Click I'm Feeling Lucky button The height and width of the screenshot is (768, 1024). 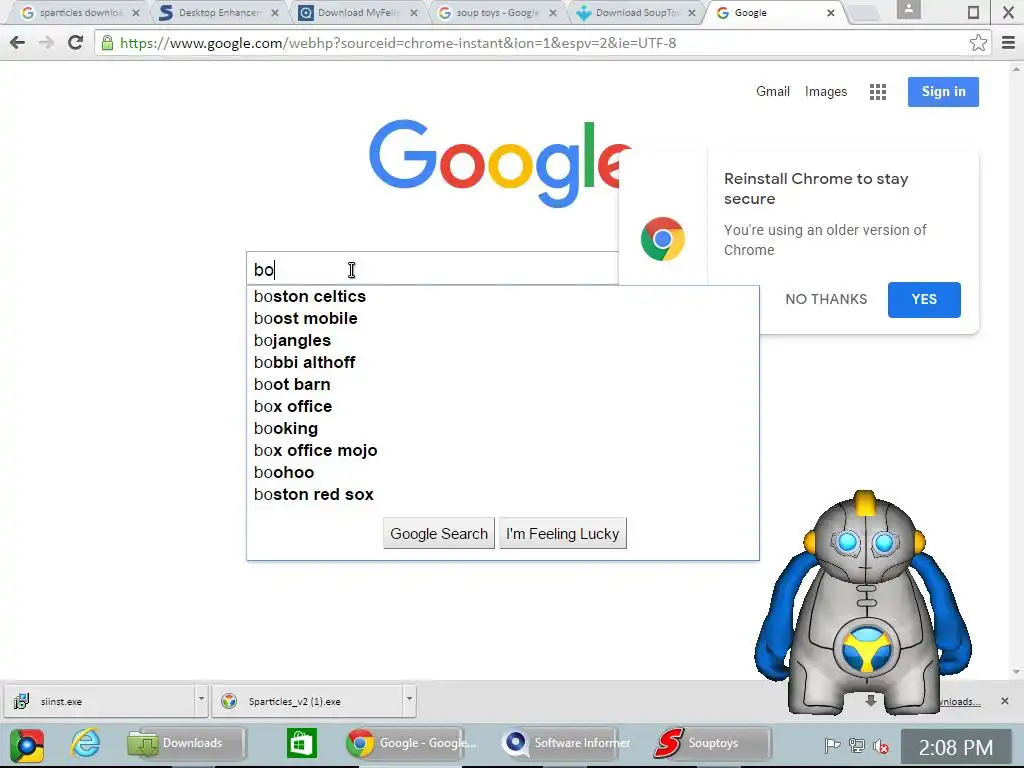562,534
